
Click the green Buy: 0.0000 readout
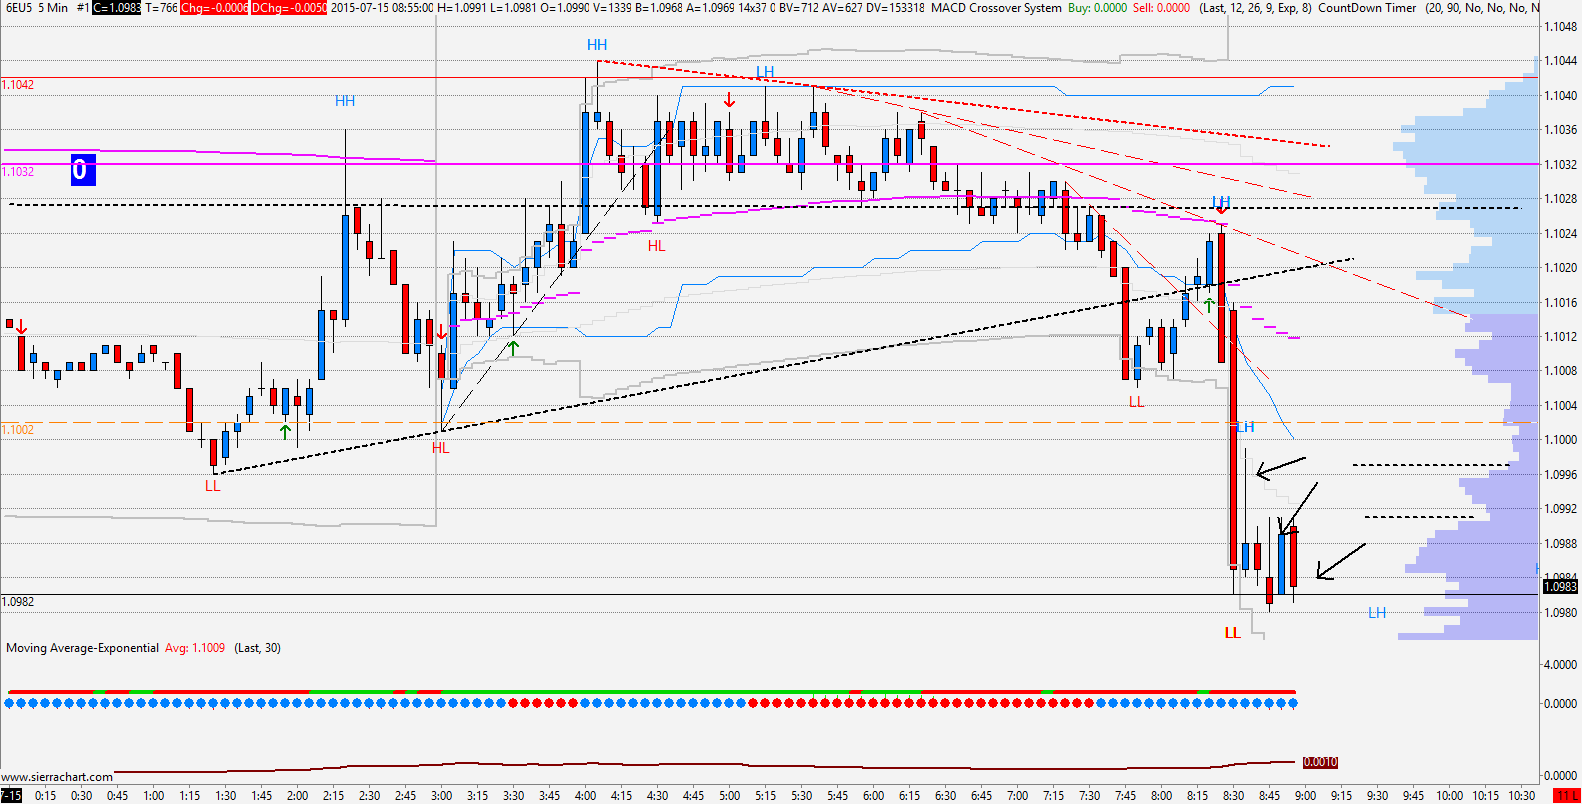click(1097, 8)
